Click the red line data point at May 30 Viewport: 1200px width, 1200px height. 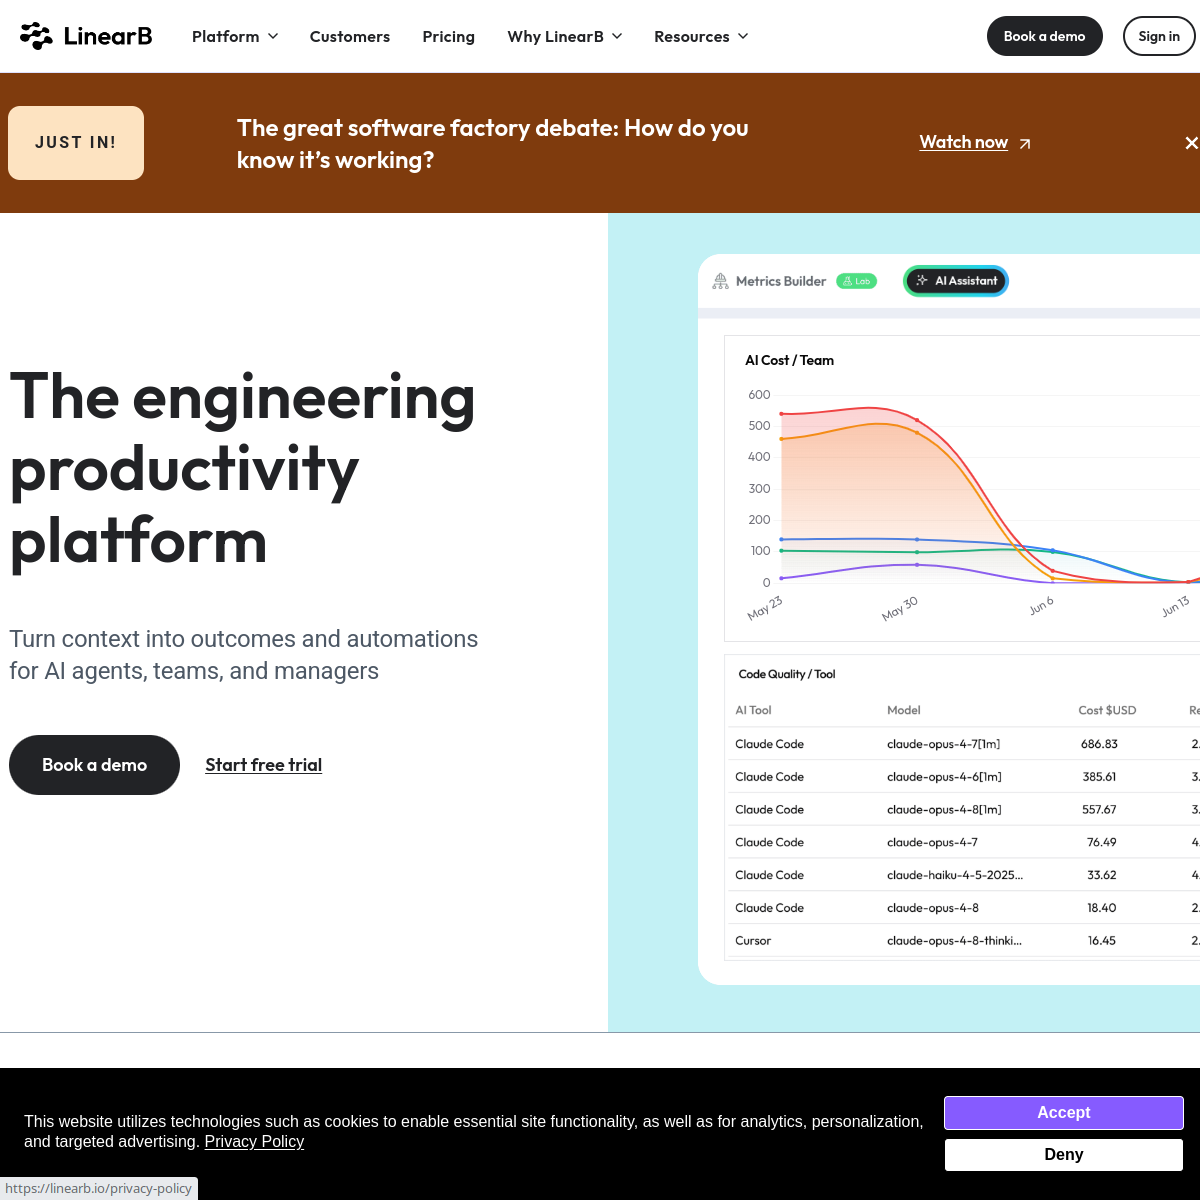click(917, 420)
